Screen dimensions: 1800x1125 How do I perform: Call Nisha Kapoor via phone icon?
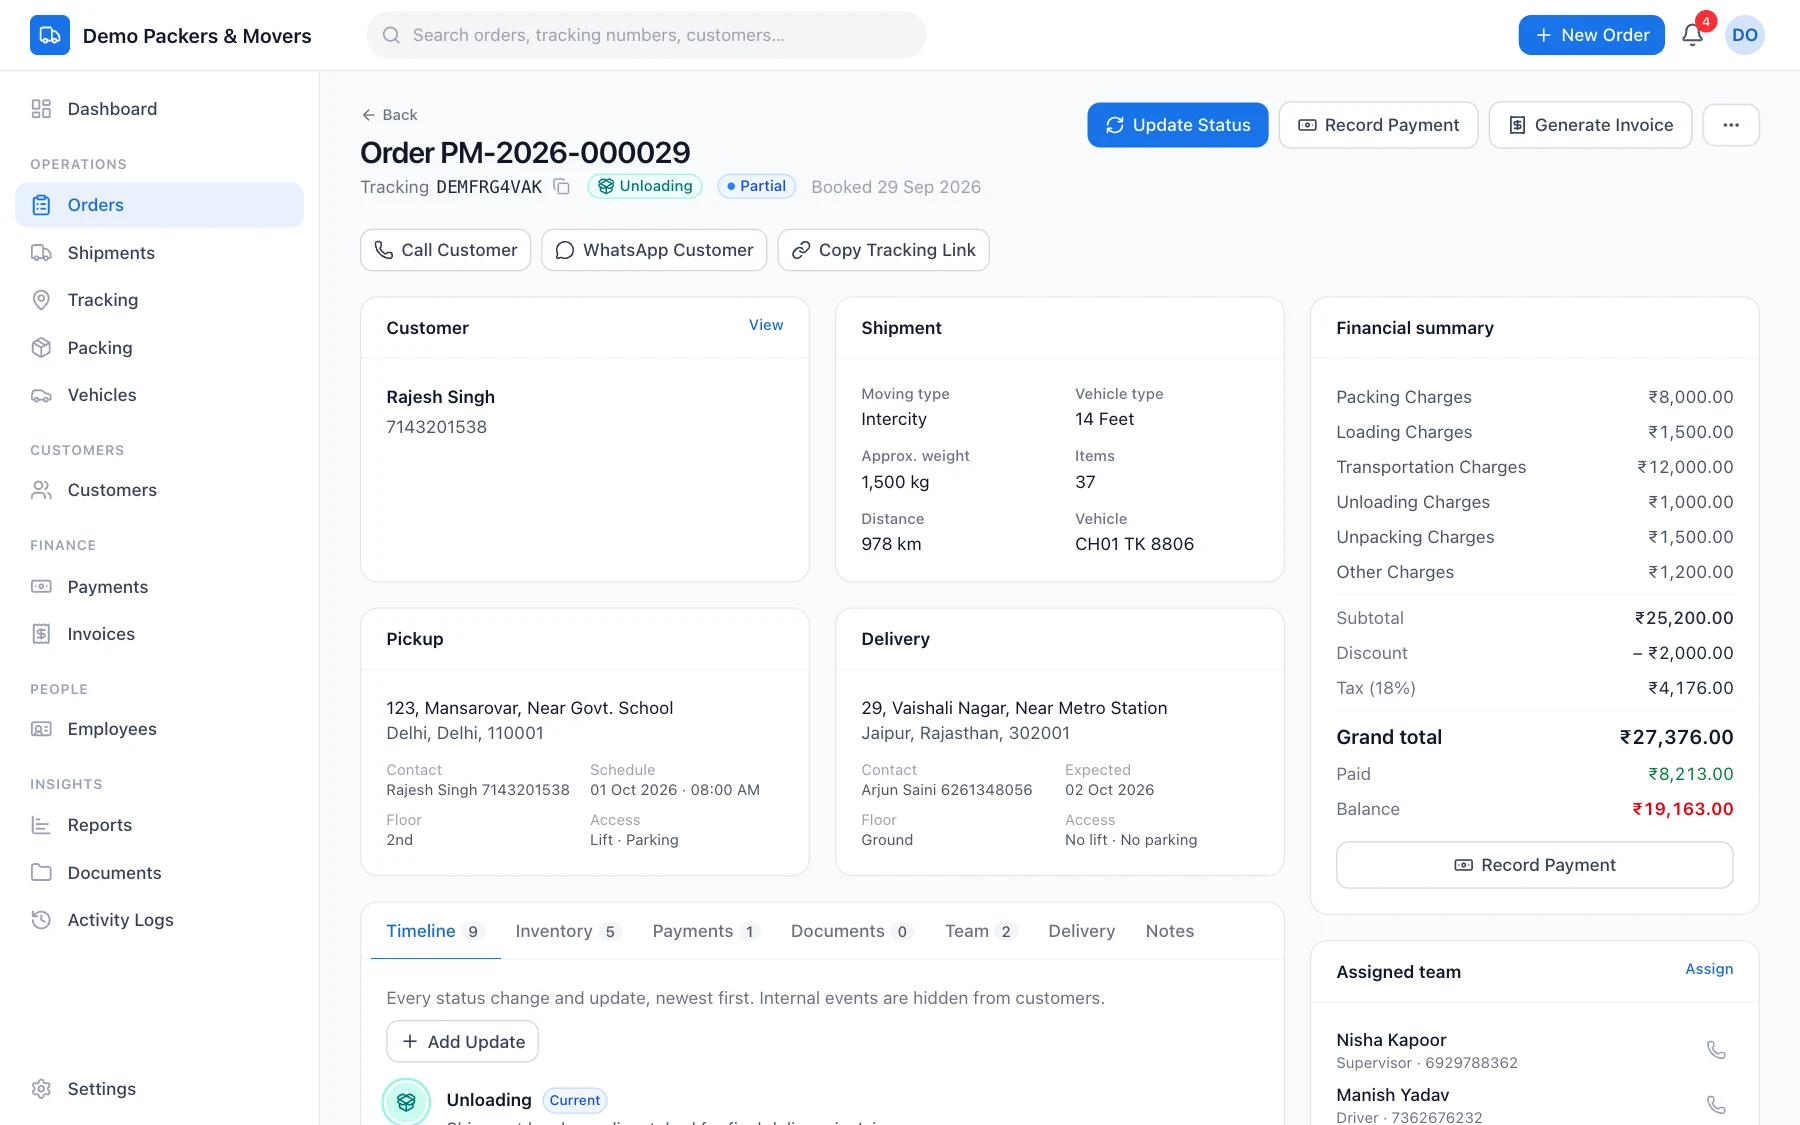1716,1050
